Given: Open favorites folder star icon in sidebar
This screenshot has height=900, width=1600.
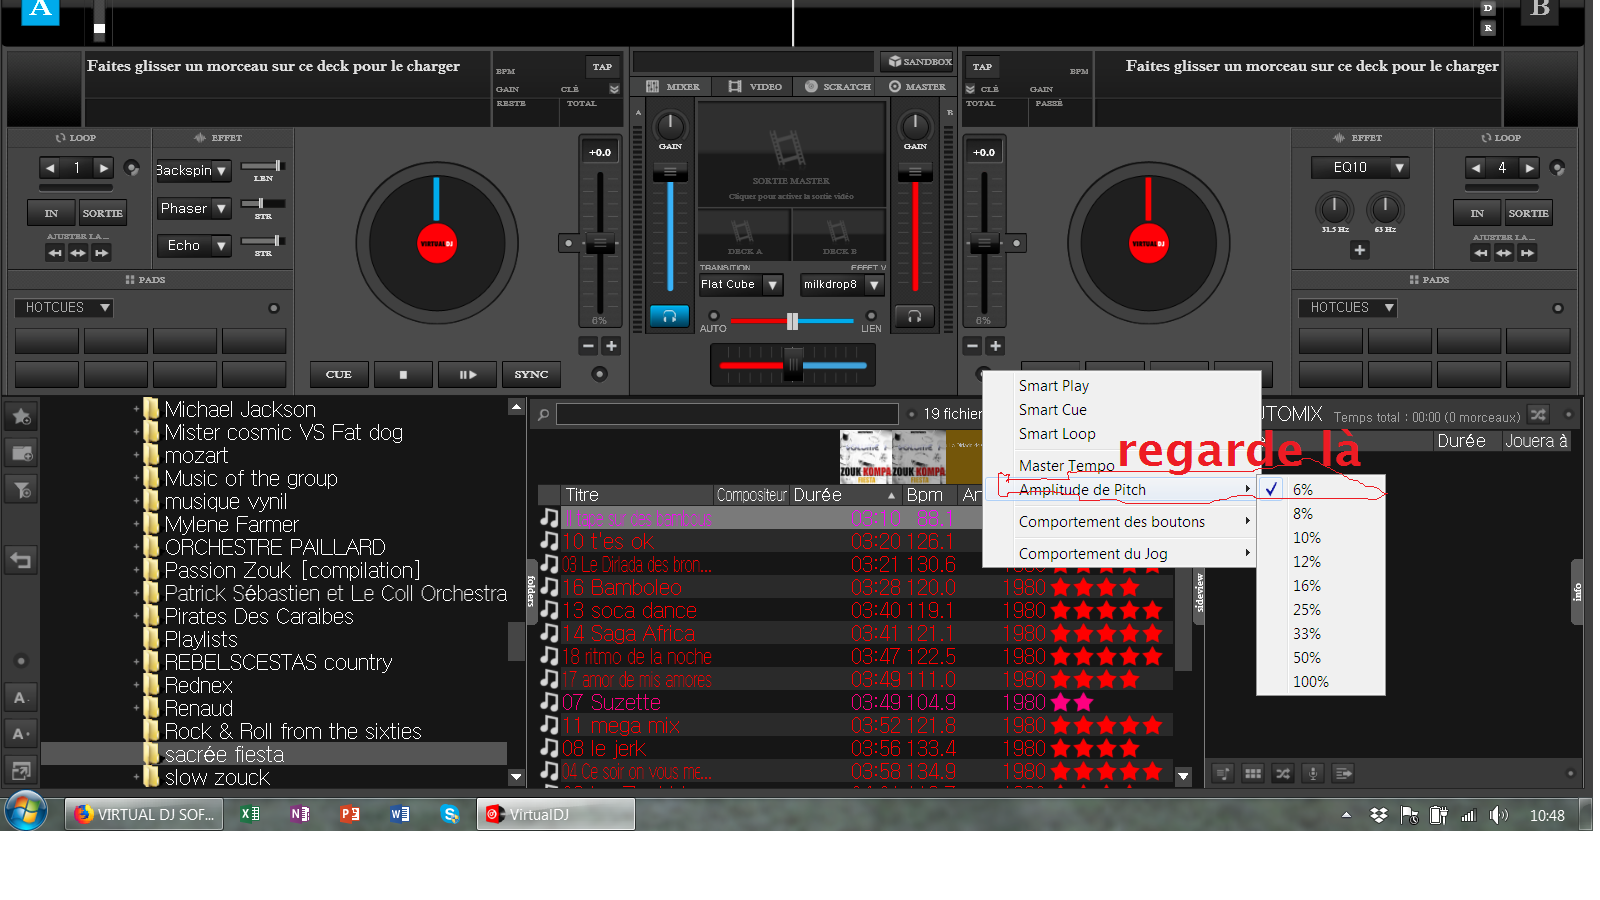Looking at the screenshot, I should coord(21,416).
